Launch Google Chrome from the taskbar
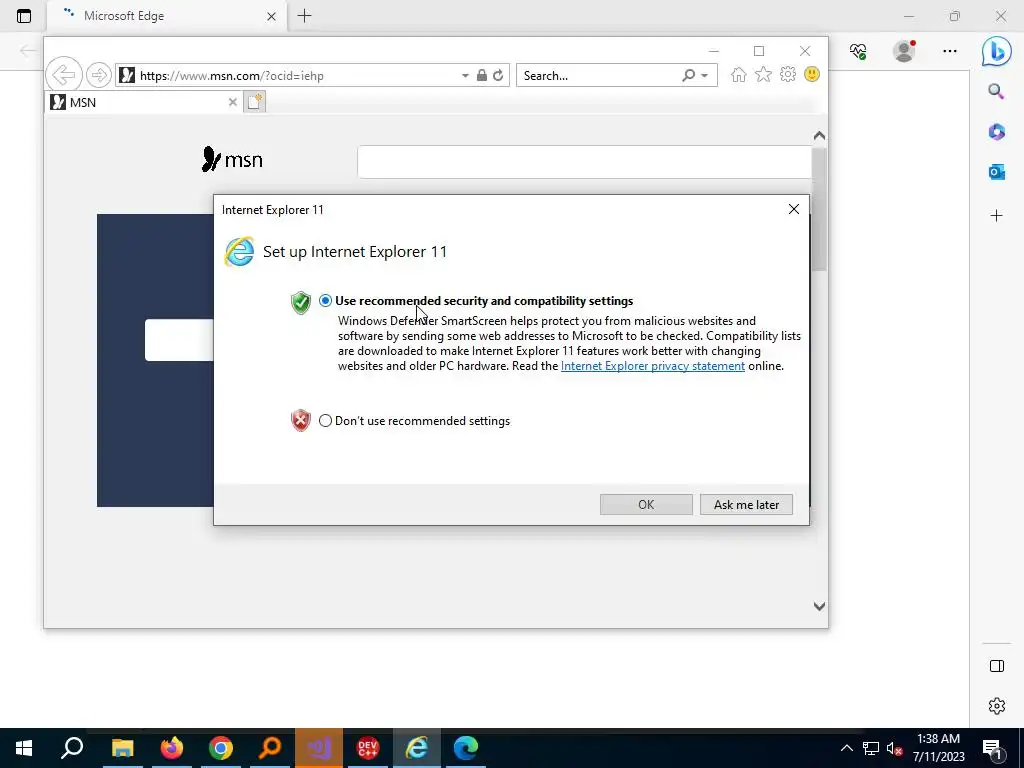The width and height of the screenshot is (1024, 768). tap(221, 748)
